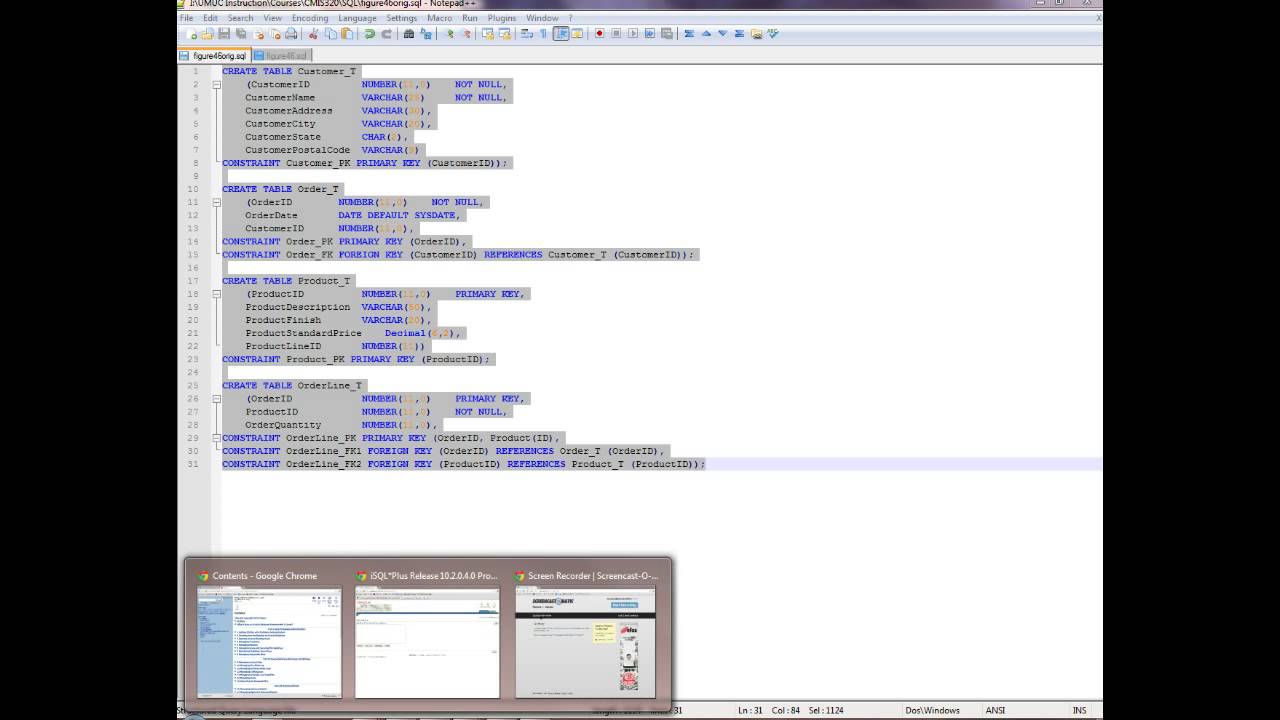Viewport: 1280px width, 720px height.
Task: Click the Zoom In toolbar icon
Action: click(x=450, y=34)
